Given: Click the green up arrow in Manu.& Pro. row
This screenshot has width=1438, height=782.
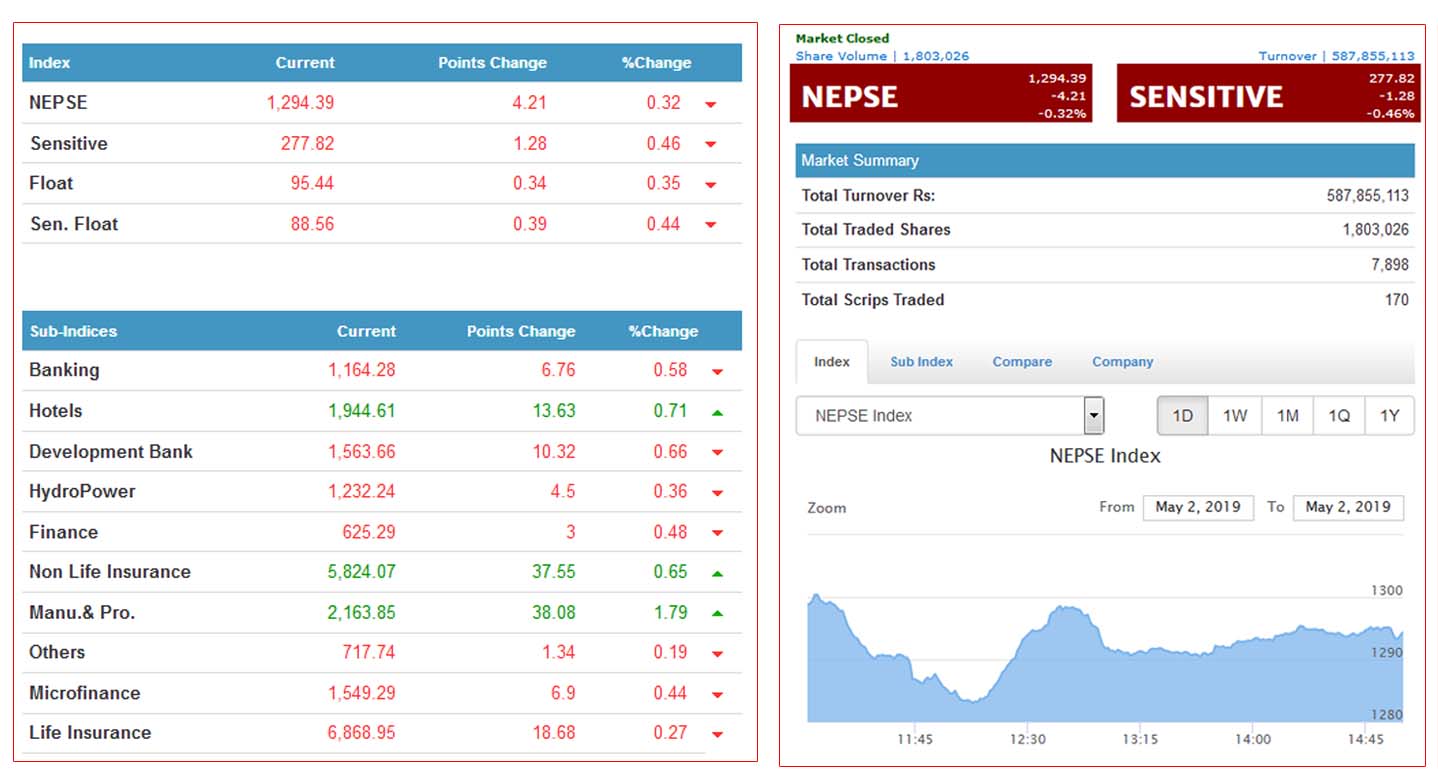Looking at the screenshot, I should (x=717, y=613).
